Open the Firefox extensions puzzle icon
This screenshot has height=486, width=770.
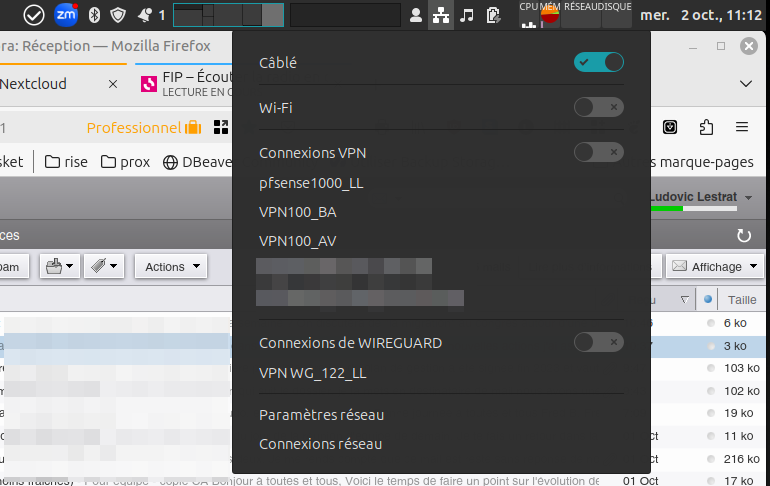[706, 127]
